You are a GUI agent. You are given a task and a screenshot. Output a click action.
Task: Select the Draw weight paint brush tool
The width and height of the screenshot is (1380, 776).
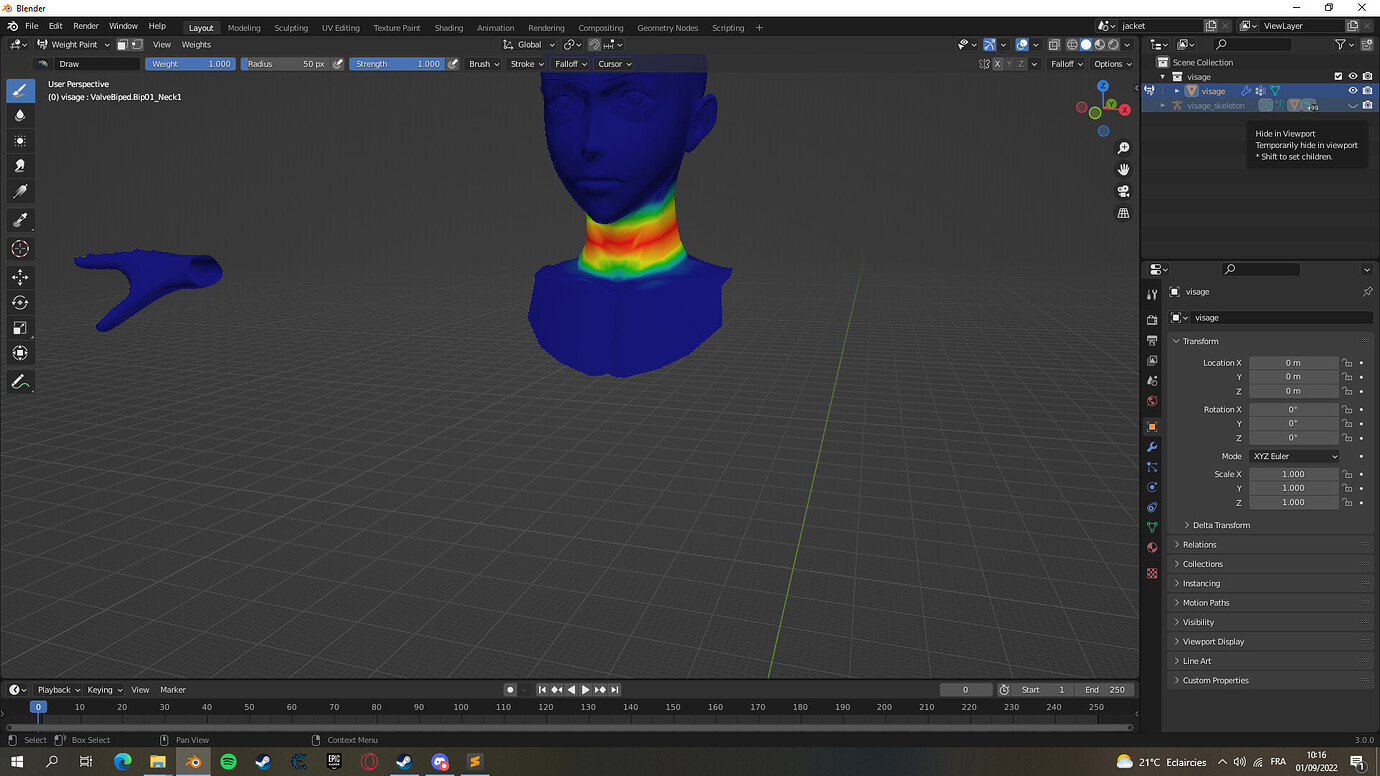click(20, 91)
